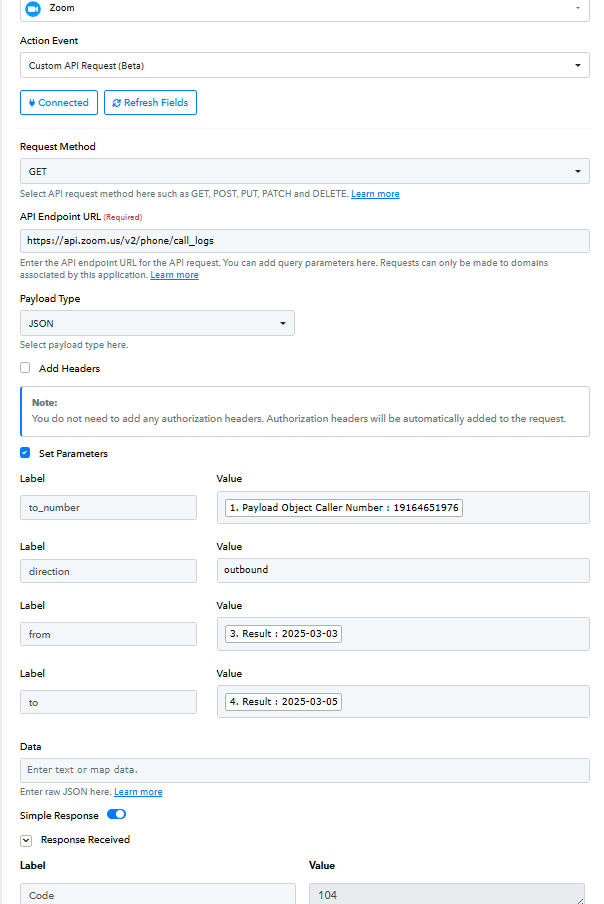Open the Action Event dropdown
This screenshot has width=604, height=904.
click(304, 65)
